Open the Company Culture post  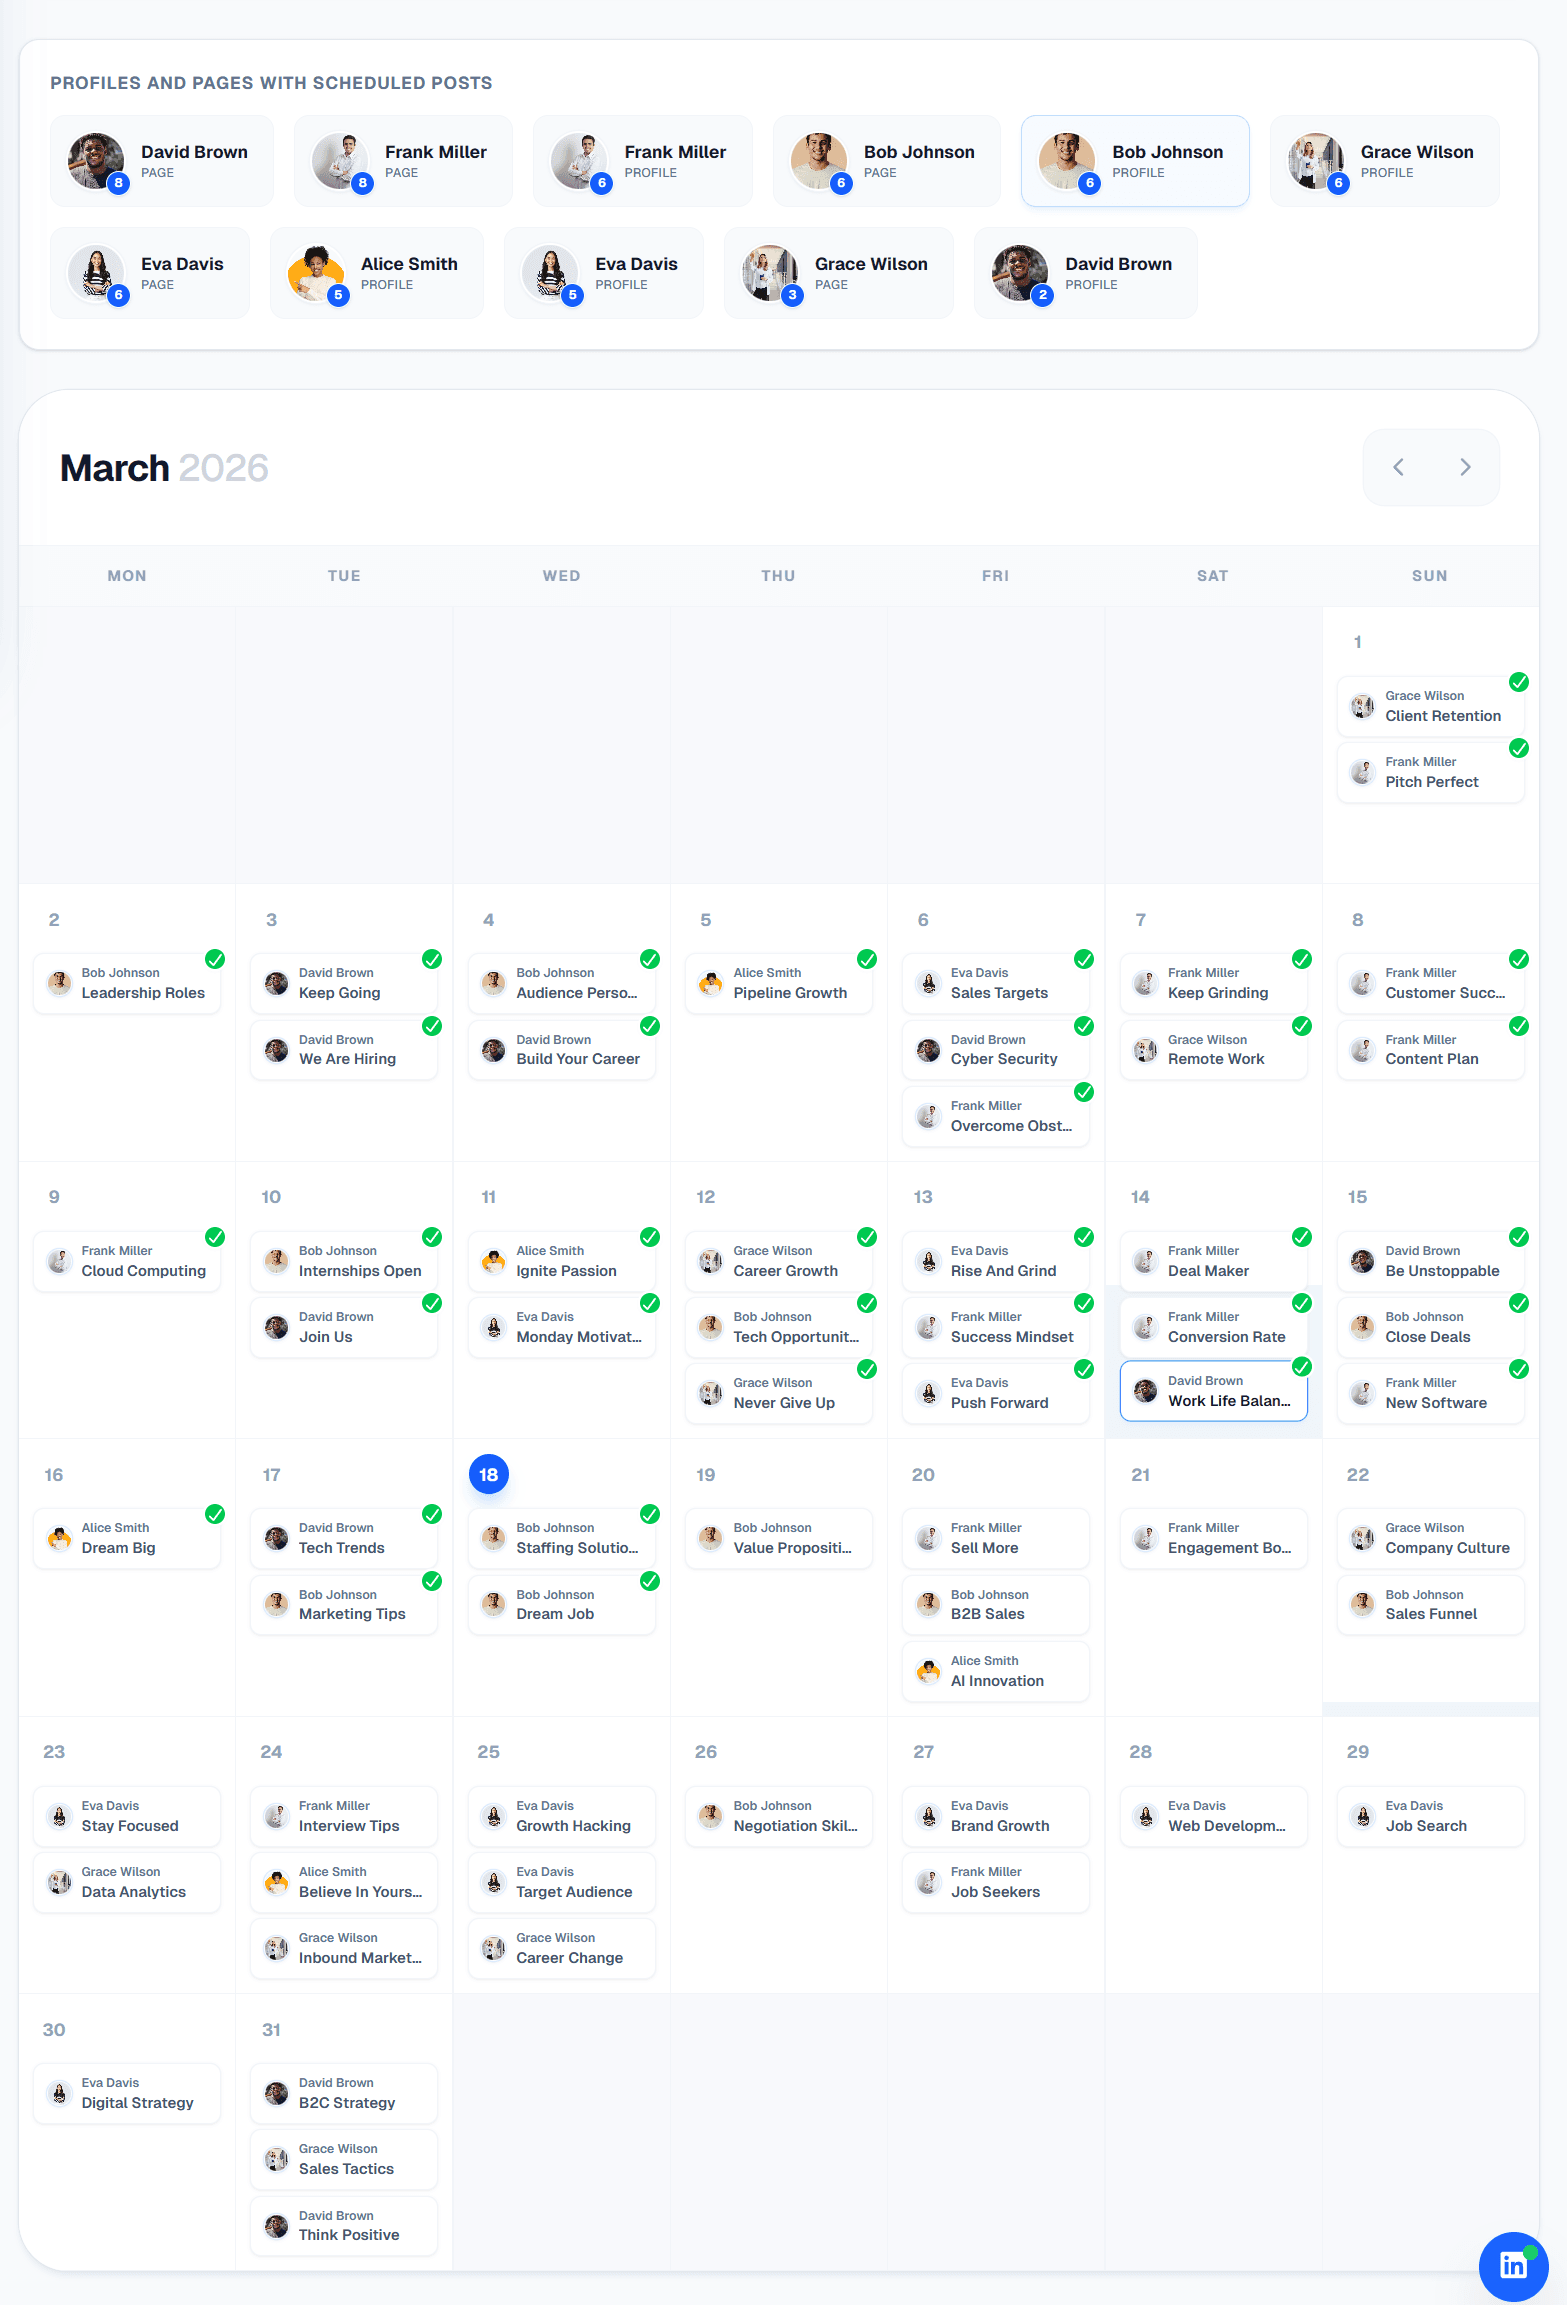click(x=1430, y=1538)
